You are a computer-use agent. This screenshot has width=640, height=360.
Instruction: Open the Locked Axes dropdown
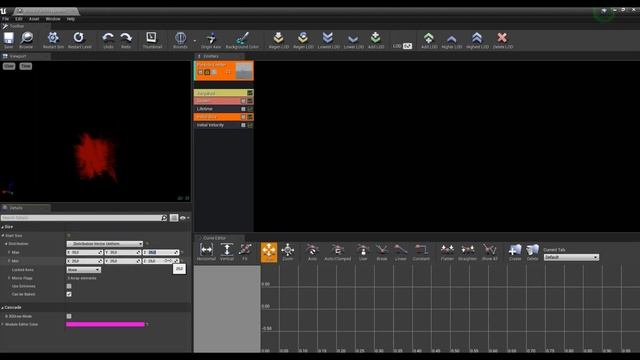(83, 270)
